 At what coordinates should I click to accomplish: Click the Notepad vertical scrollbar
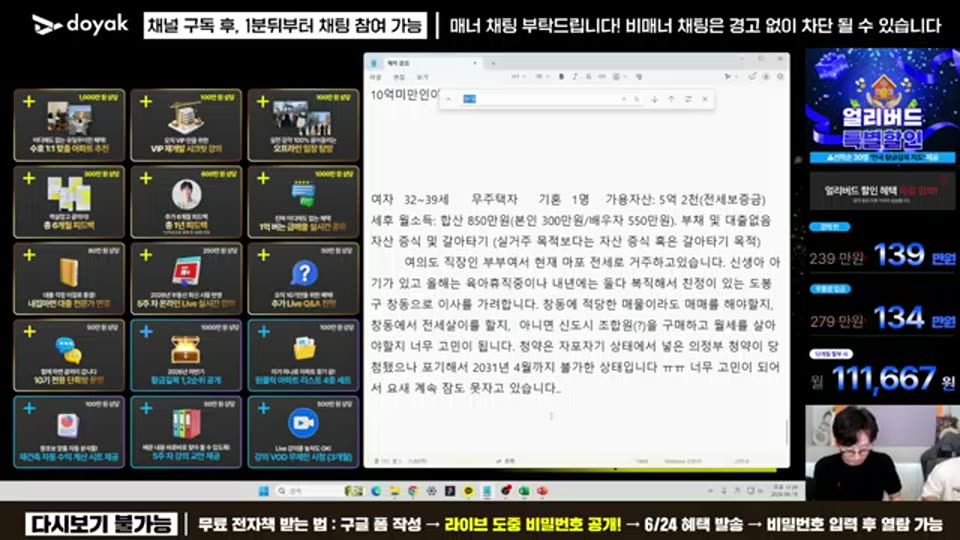click(x=787, y=432)
